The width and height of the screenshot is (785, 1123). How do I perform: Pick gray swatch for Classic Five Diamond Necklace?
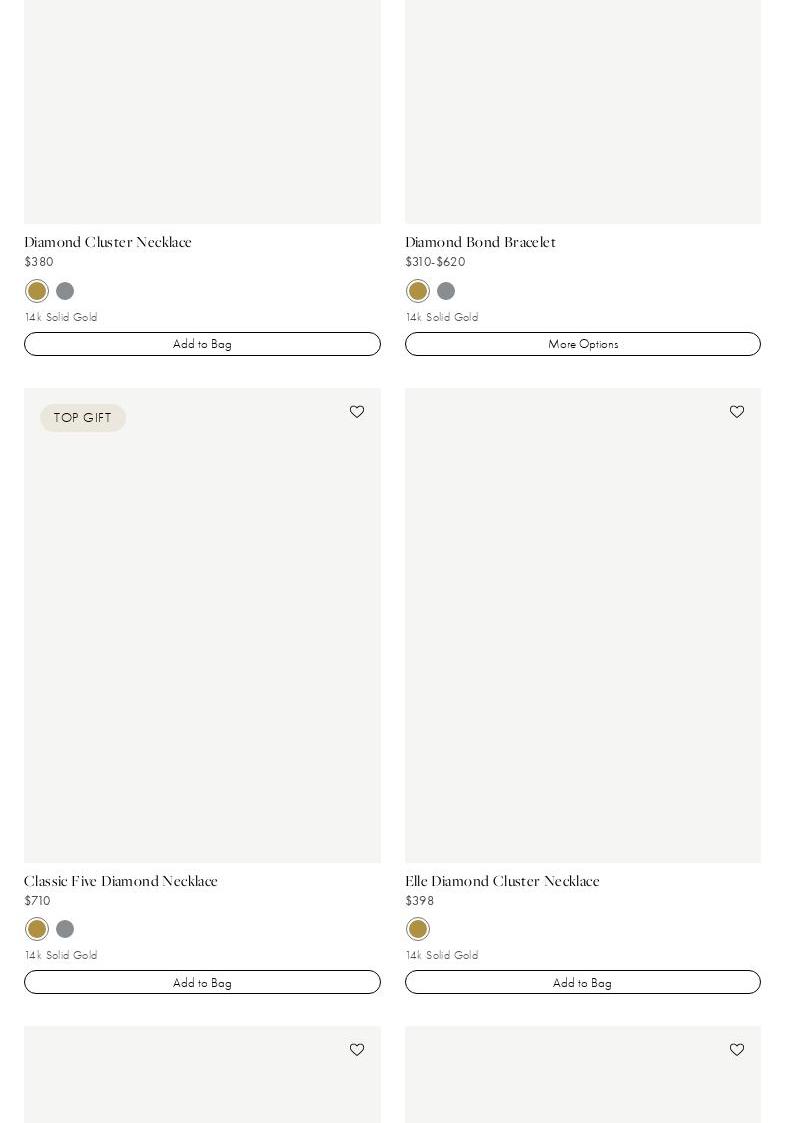click(x=65, y=929)
